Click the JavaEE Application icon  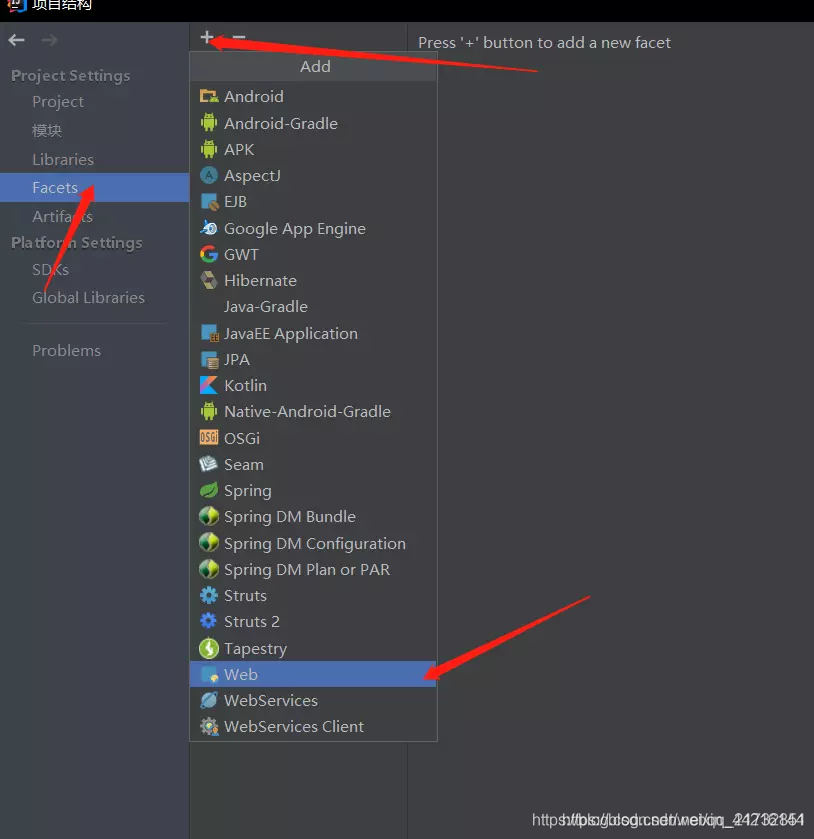209,333
